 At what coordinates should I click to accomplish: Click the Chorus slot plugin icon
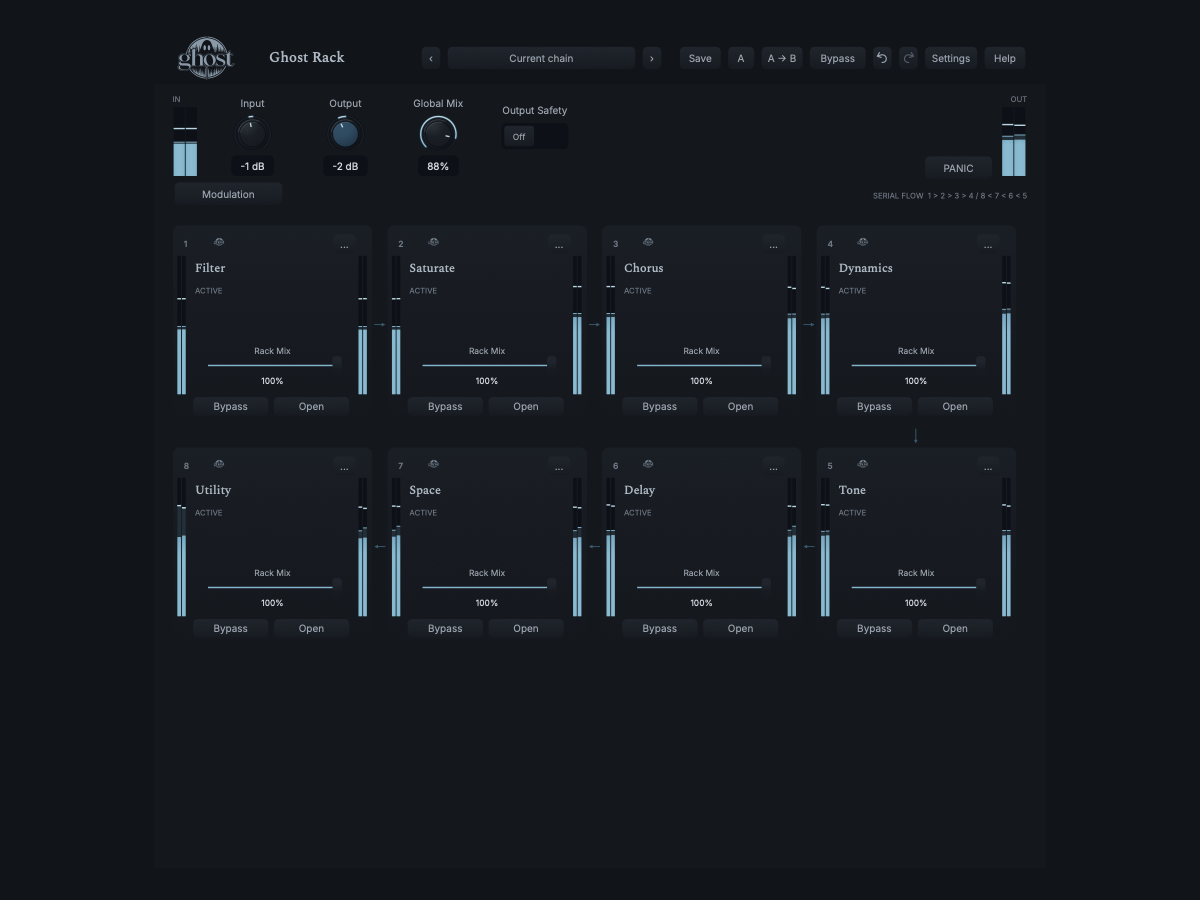(x=648, y=242)
